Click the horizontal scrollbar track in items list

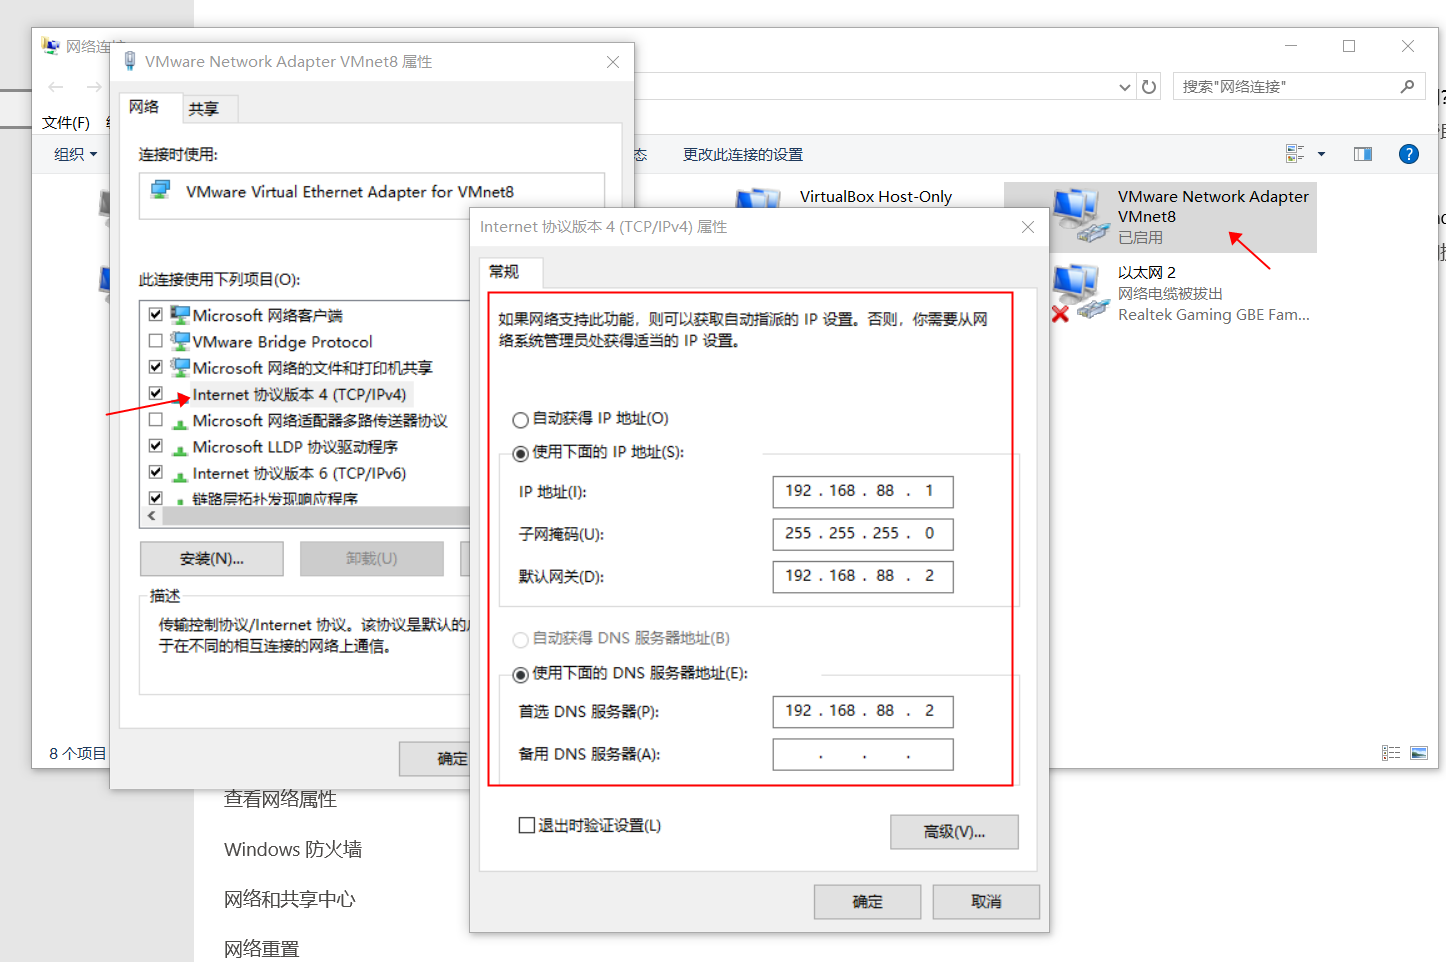(316, 516)
